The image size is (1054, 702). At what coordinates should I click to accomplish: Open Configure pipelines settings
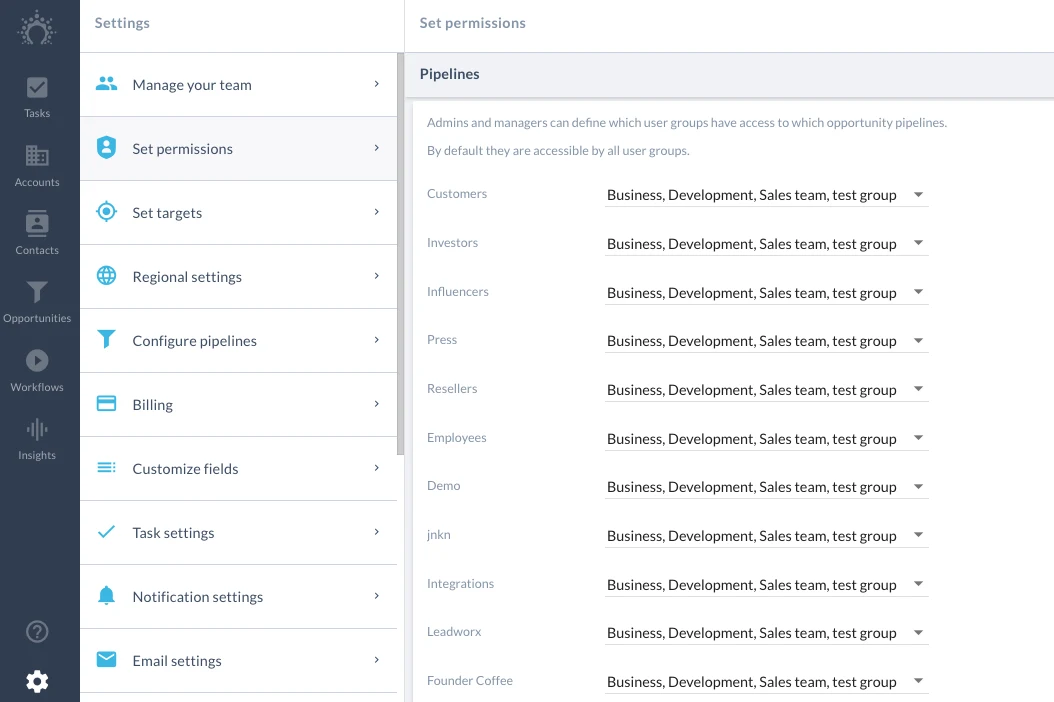coord(239,341)
